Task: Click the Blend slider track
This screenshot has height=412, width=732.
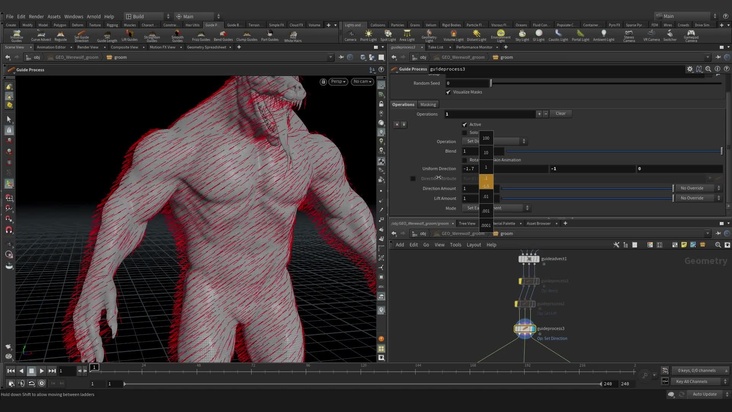Action: (610, 151)
